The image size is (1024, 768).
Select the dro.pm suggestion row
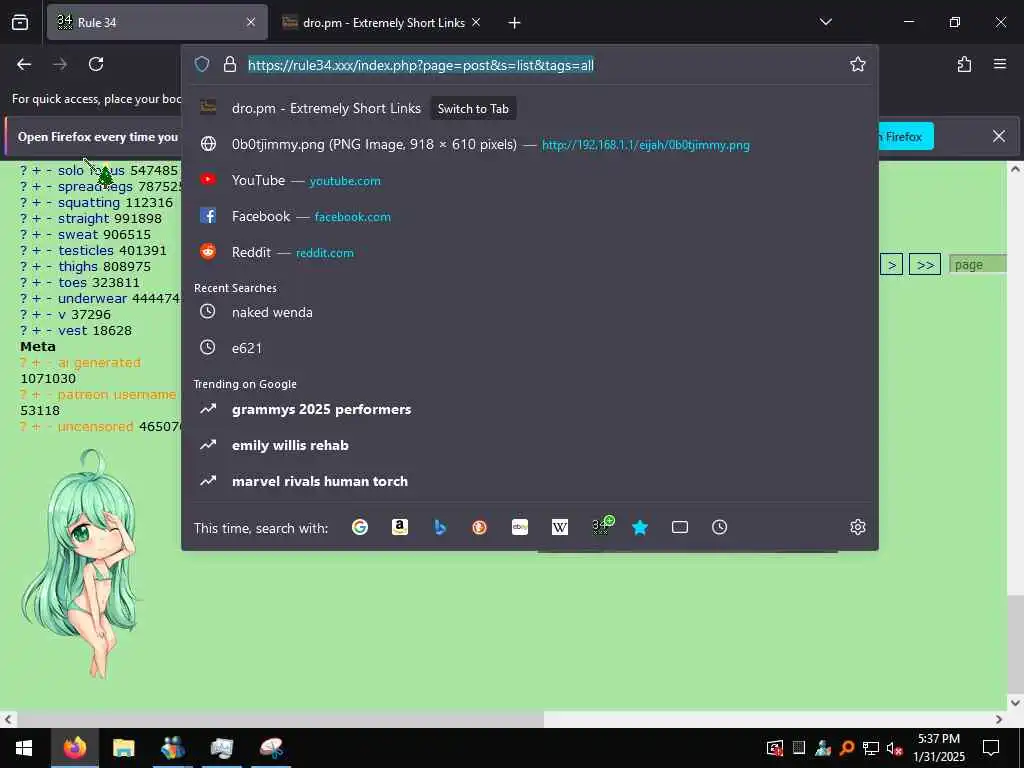point(530,108)
